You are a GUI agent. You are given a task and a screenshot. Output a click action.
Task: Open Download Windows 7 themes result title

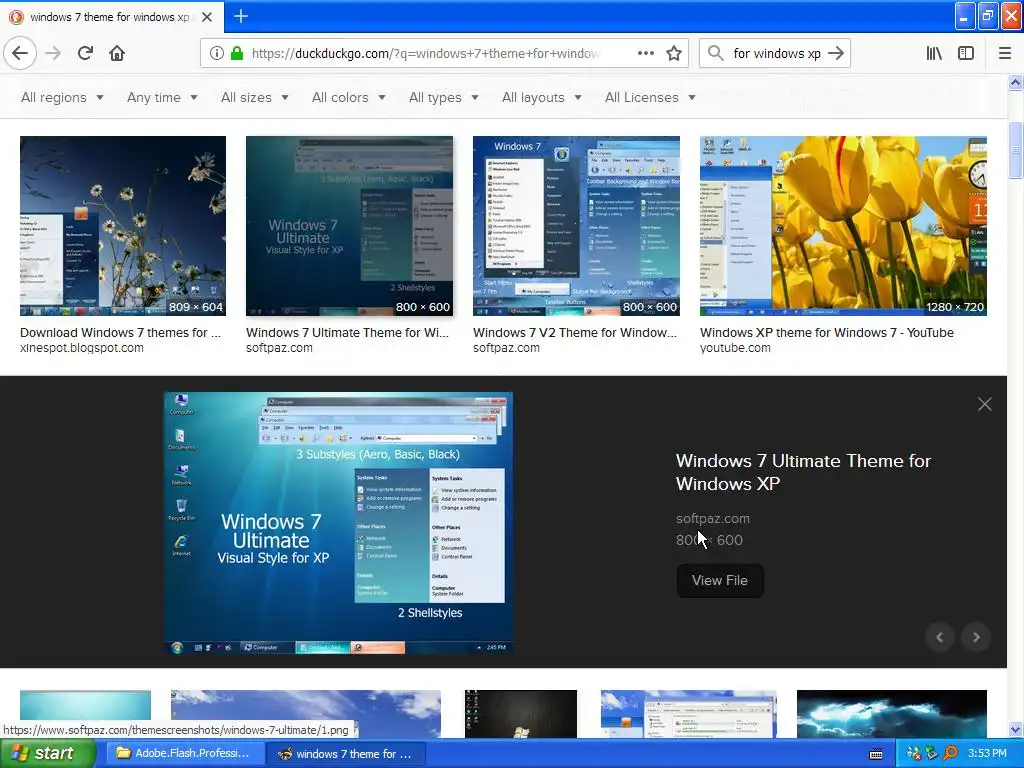point(121,332)
